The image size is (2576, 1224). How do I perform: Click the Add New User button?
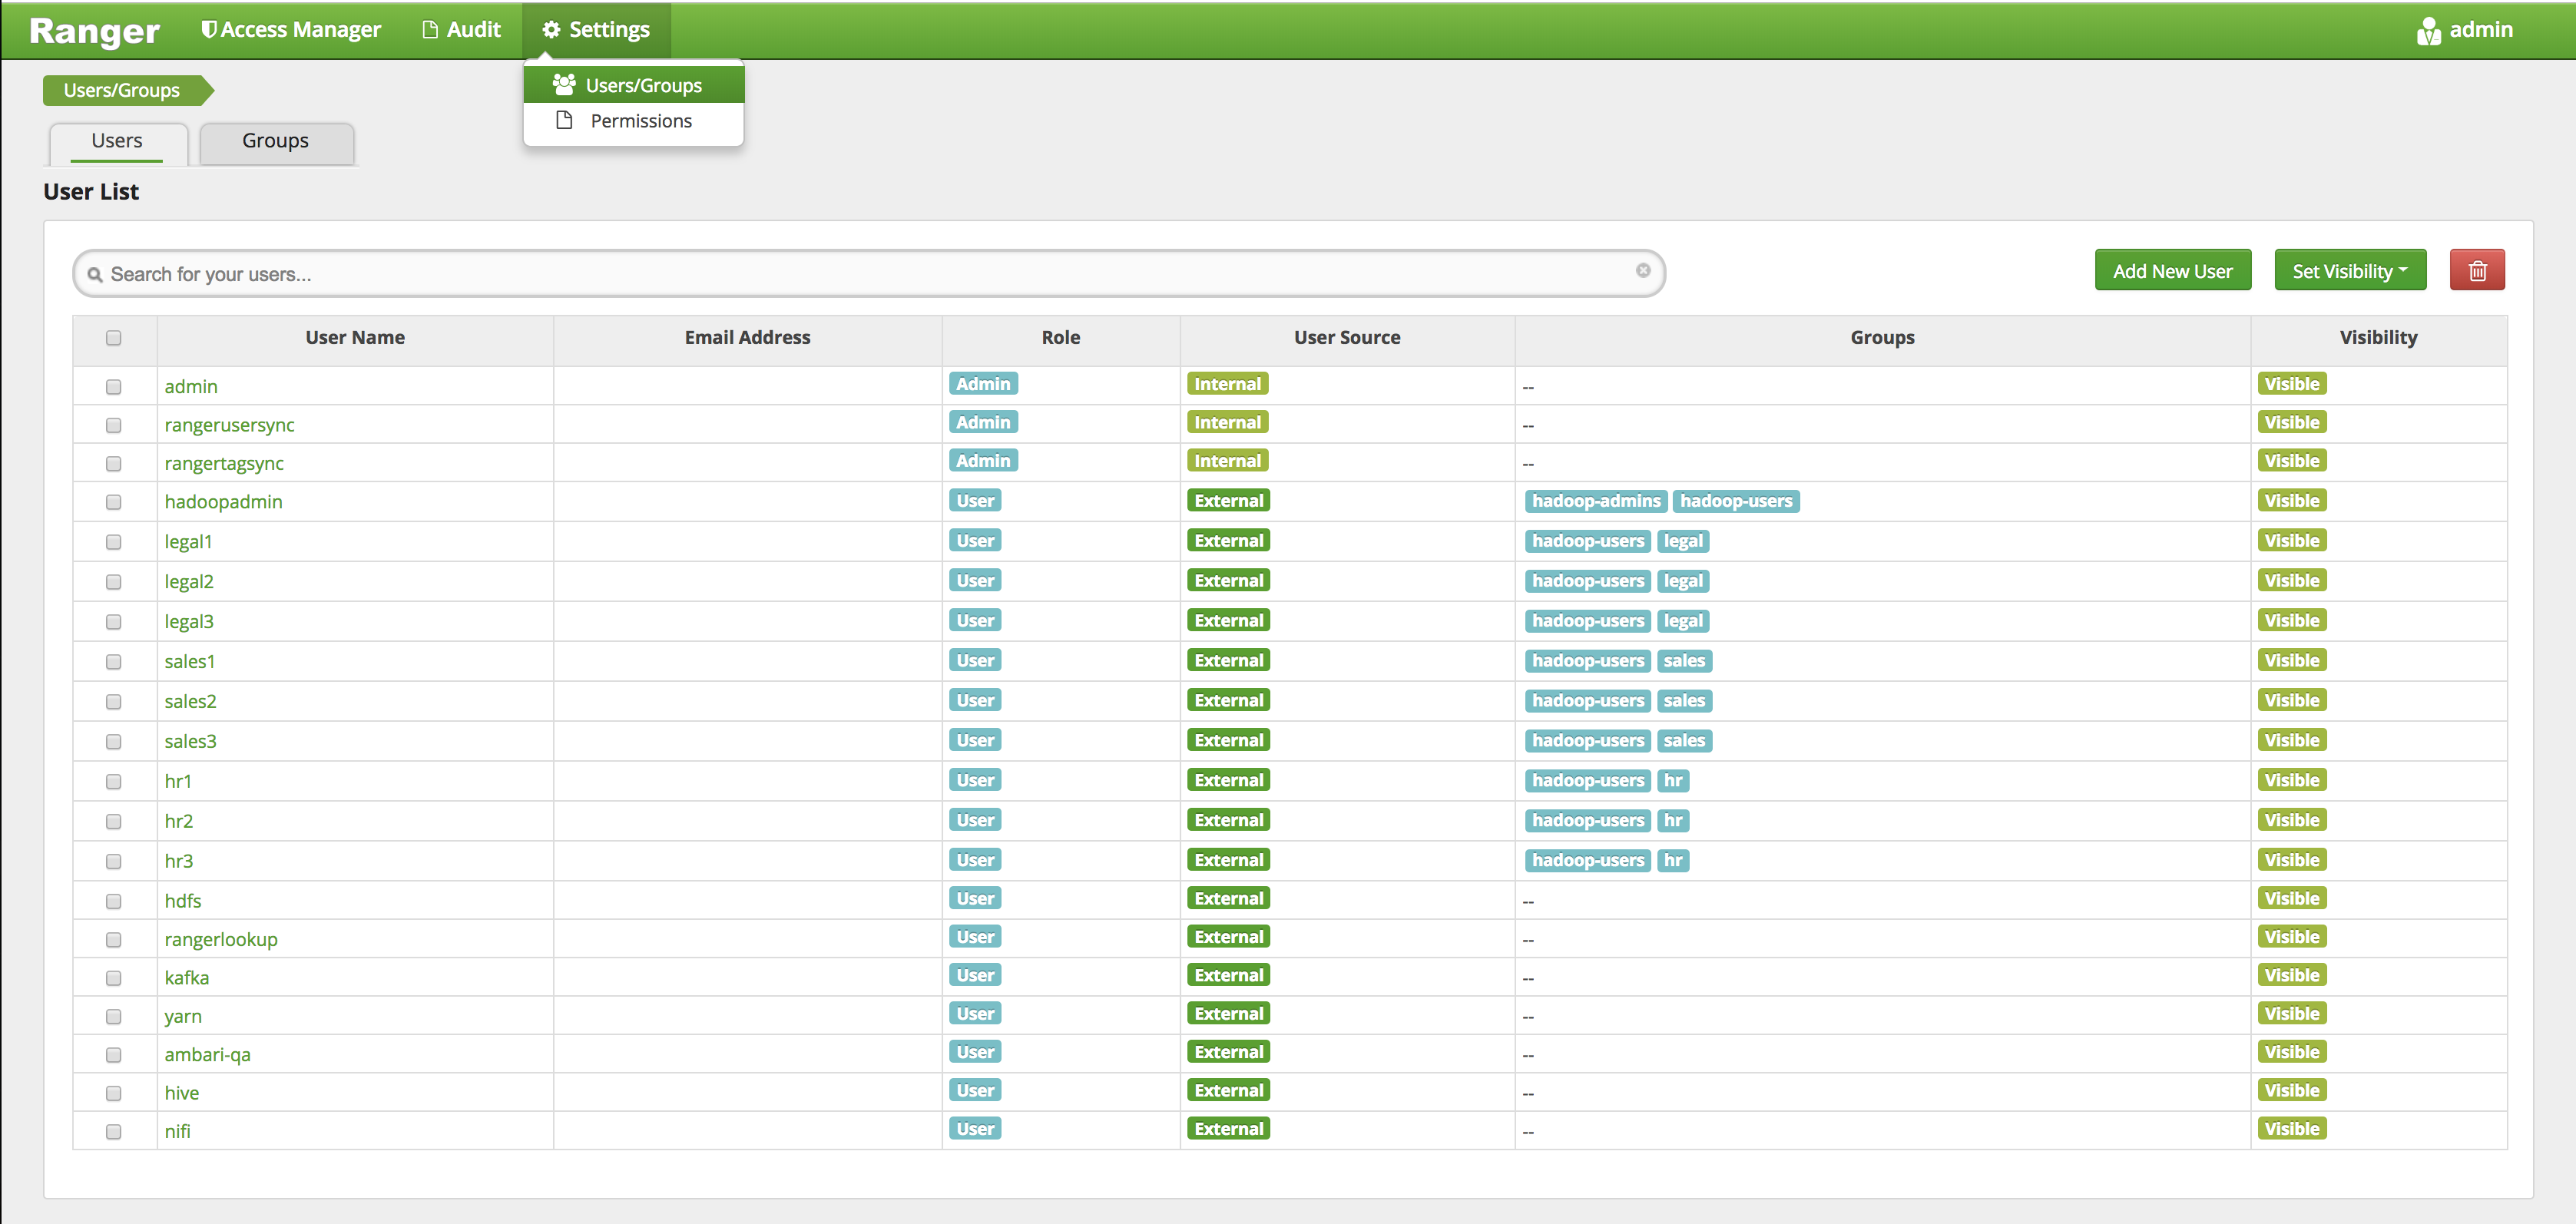click(x=2172, y=270)
